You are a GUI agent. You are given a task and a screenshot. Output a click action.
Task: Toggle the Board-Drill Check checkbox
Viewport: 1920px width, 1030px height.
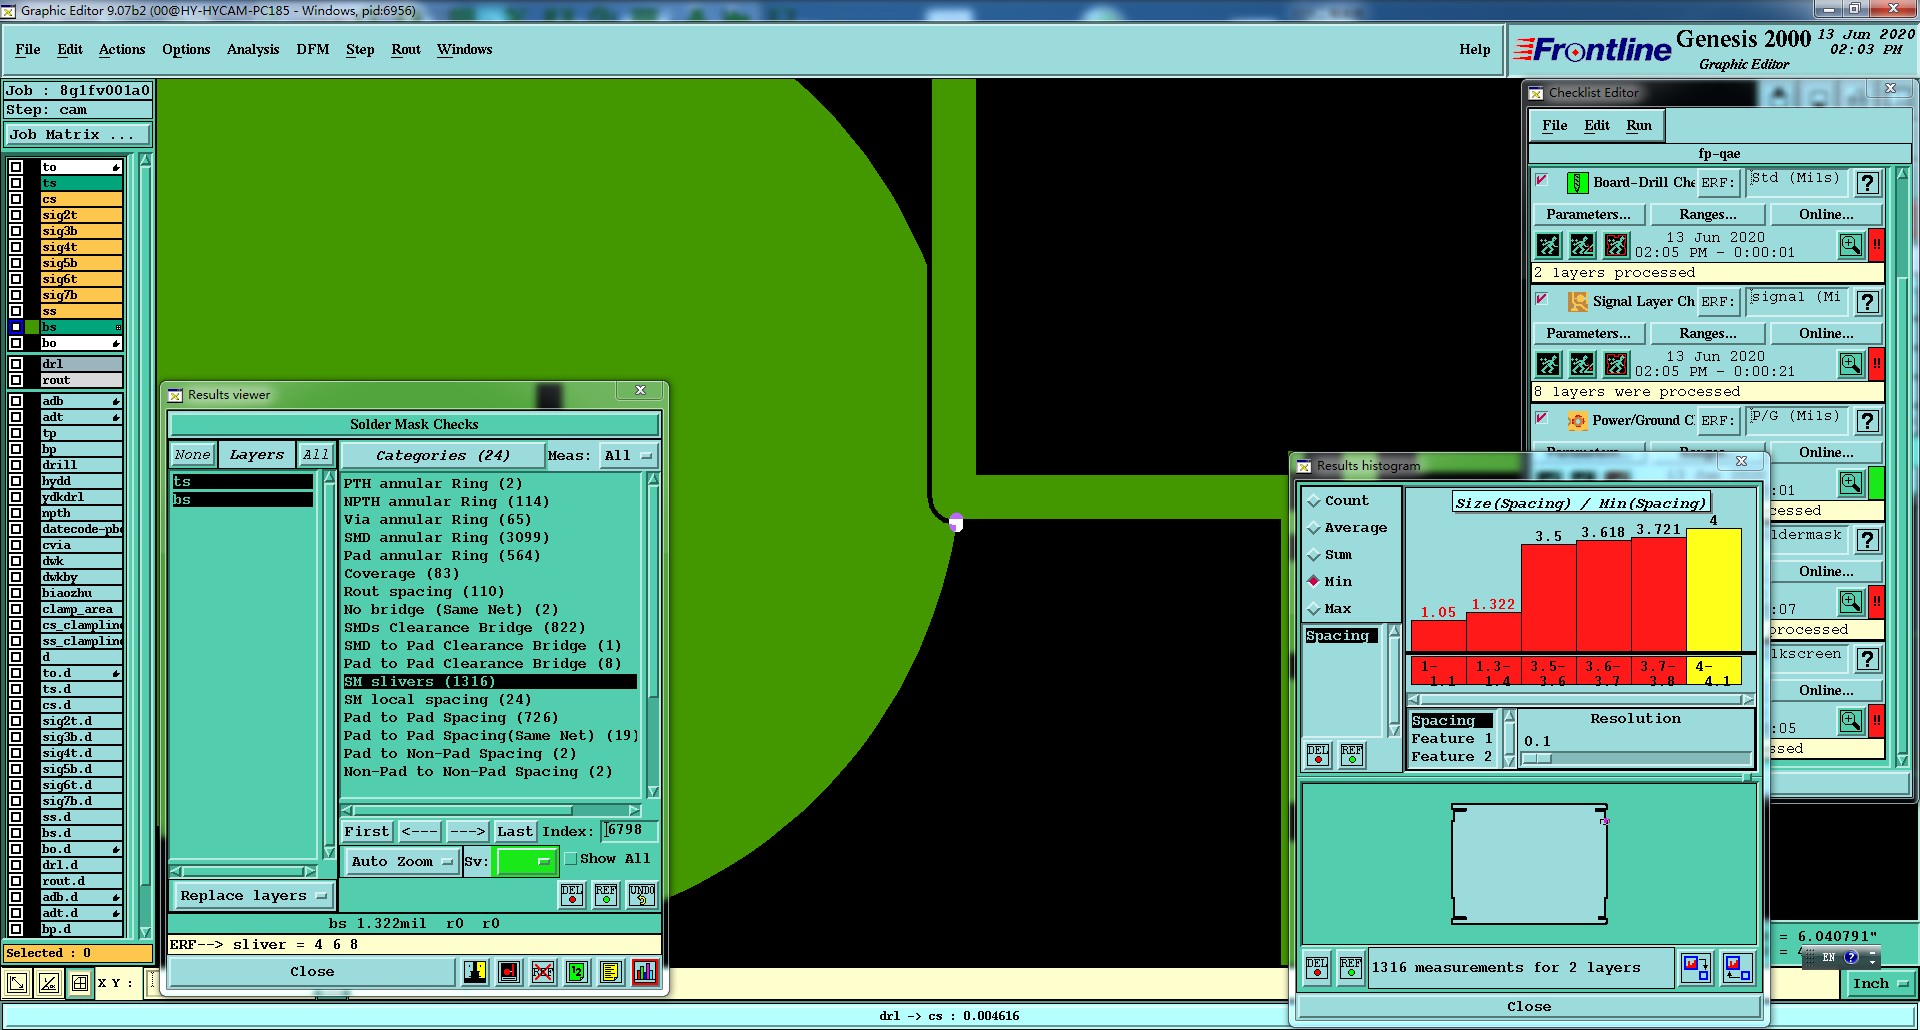[x=1542, y=181]
